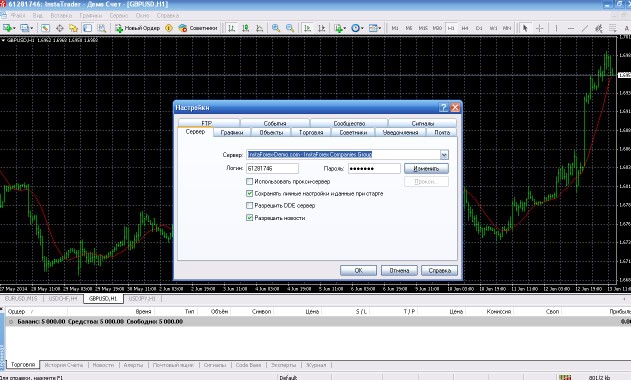Open Profiles dropdown arrow
This screenshot has width=631, height=380.
coord(32,28)
